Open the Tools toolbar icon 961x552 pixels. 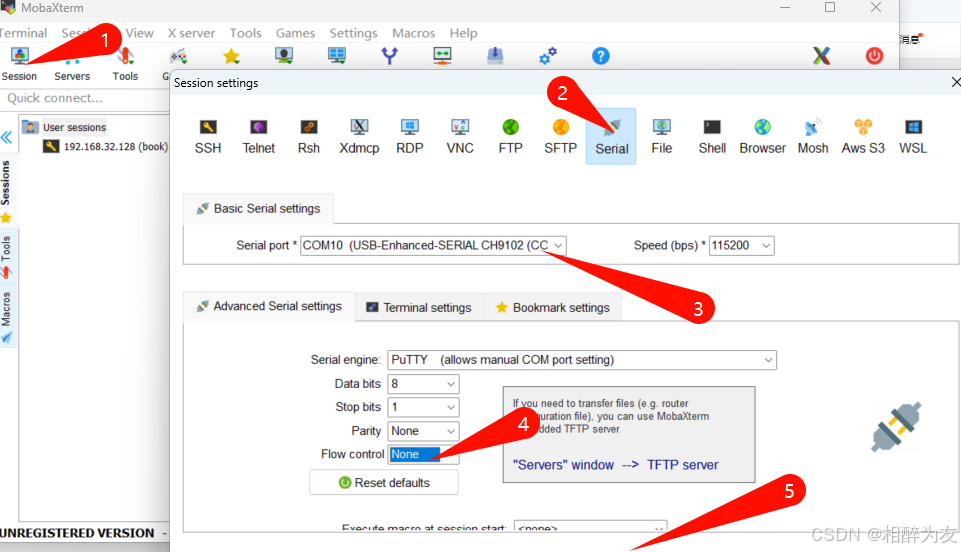[125, 64]
